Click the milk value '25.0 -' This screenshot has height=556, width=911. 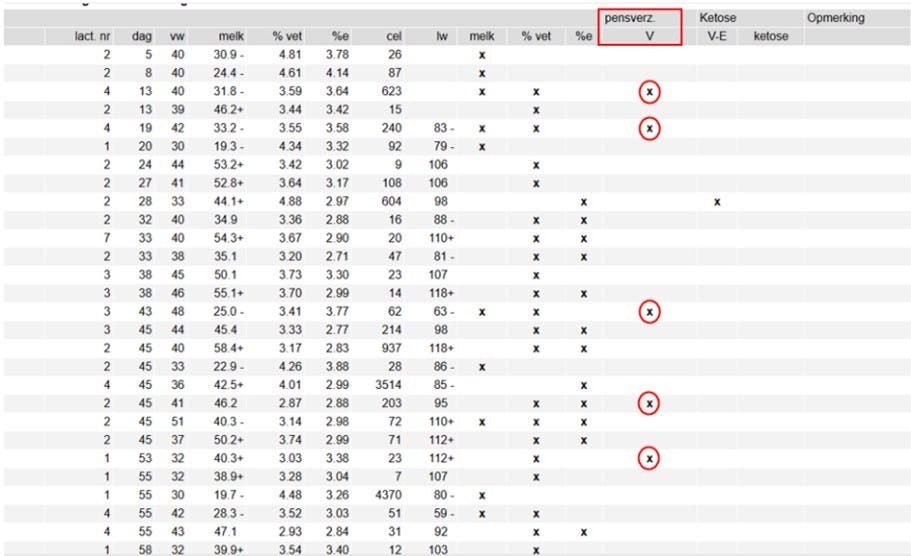[228, 311]
